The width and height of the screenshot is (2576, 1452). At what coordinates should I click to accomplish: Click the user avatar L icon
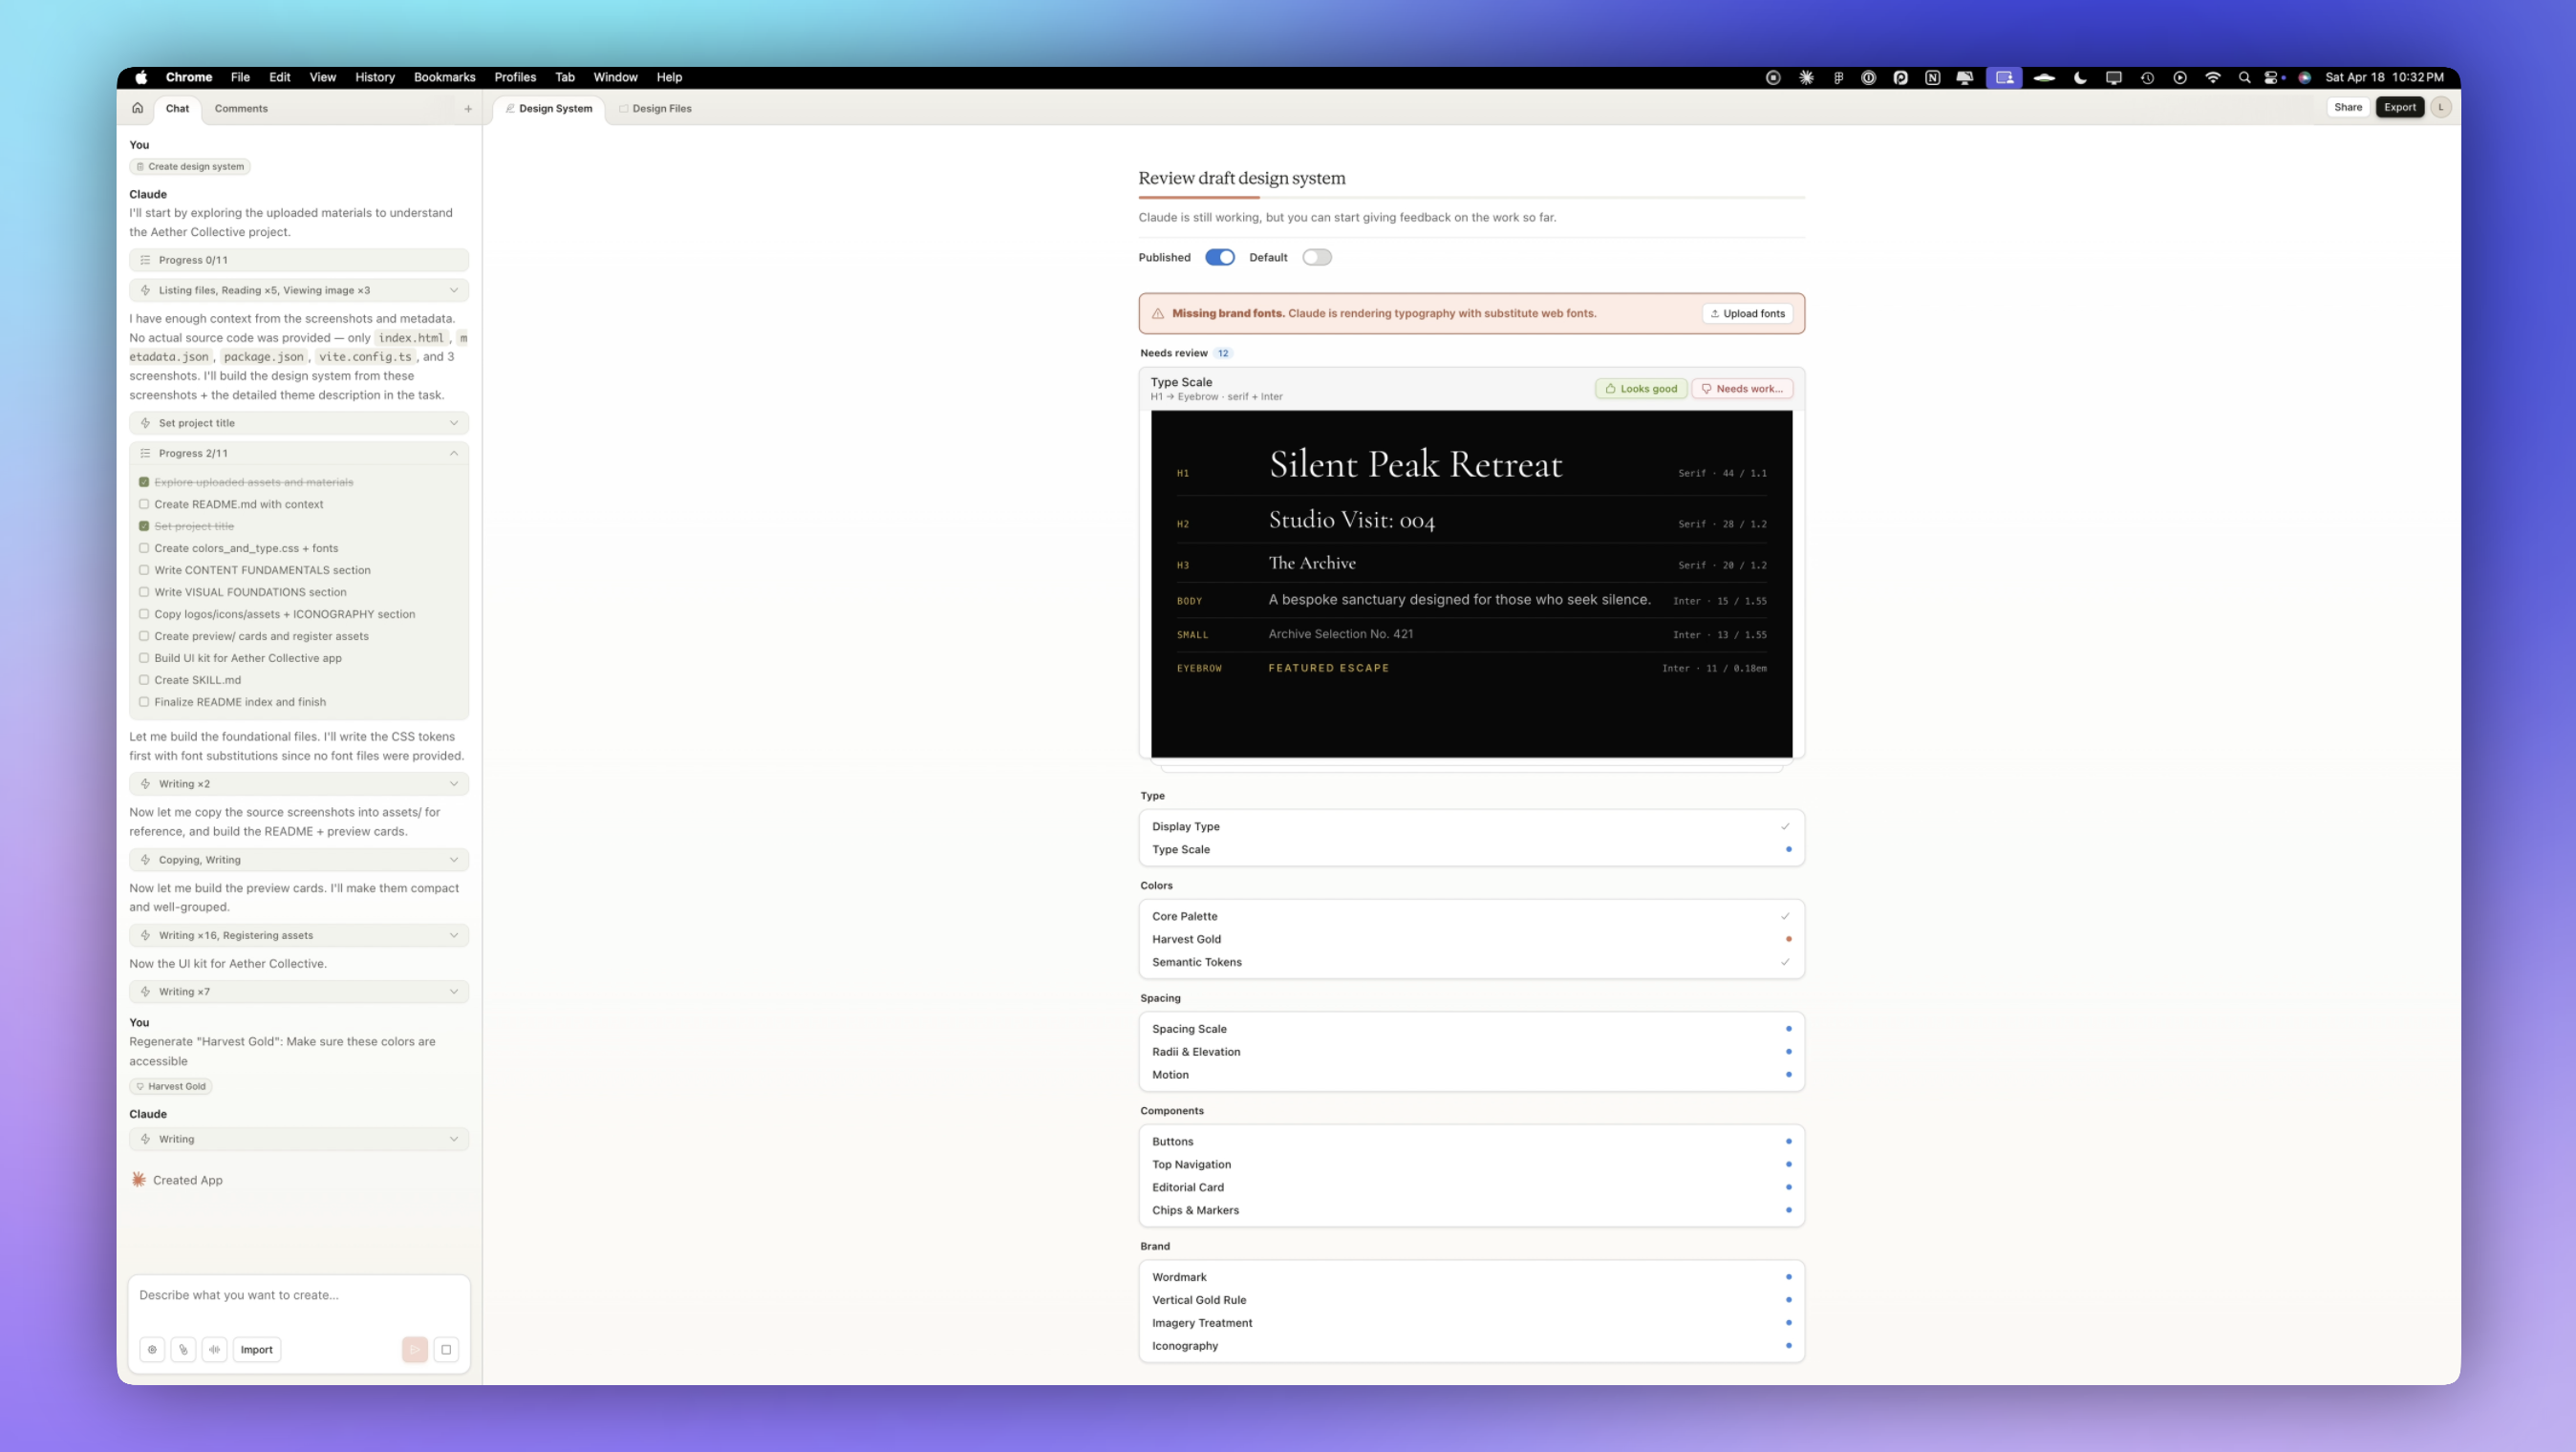(2441, 107)
